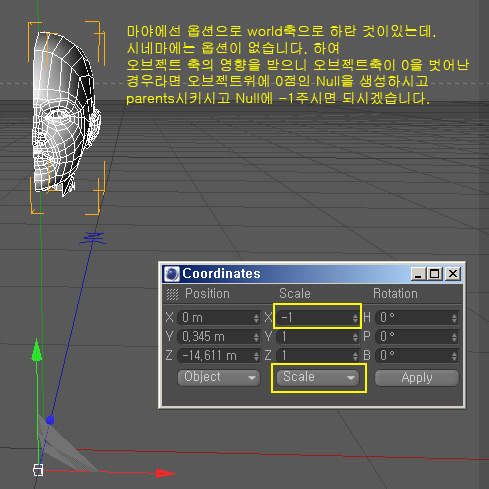Click the Position Z field -14.611 m

pos(218,356)
